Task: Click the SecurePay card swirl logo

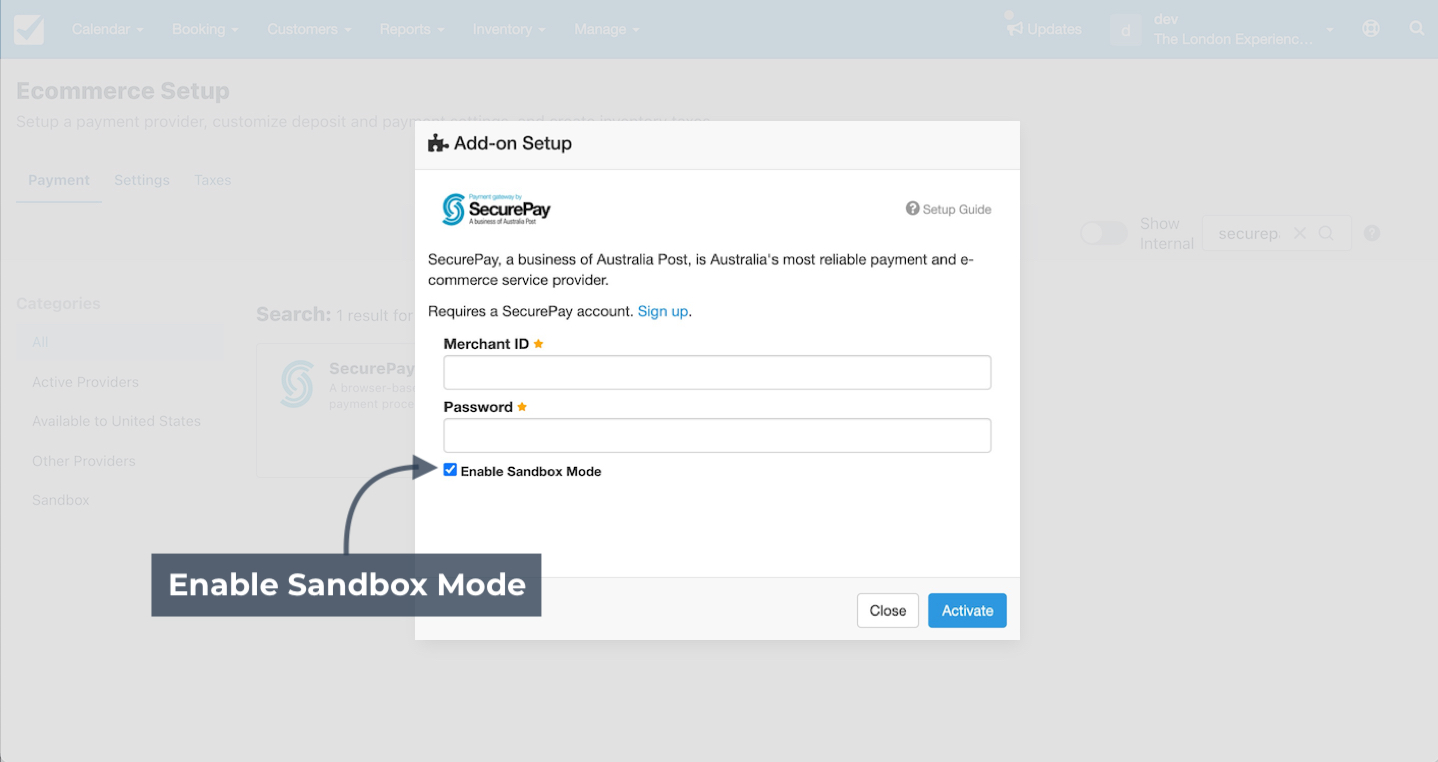Action: 297,384
